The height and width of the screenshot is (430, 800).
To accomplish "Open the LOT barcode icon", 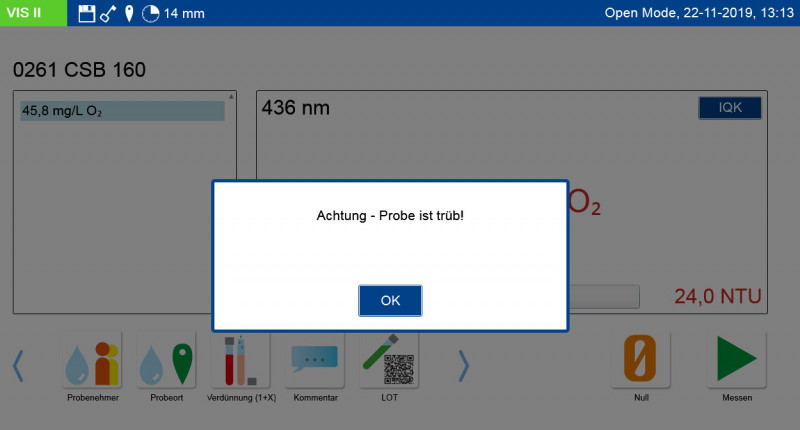I will (389, 360).
